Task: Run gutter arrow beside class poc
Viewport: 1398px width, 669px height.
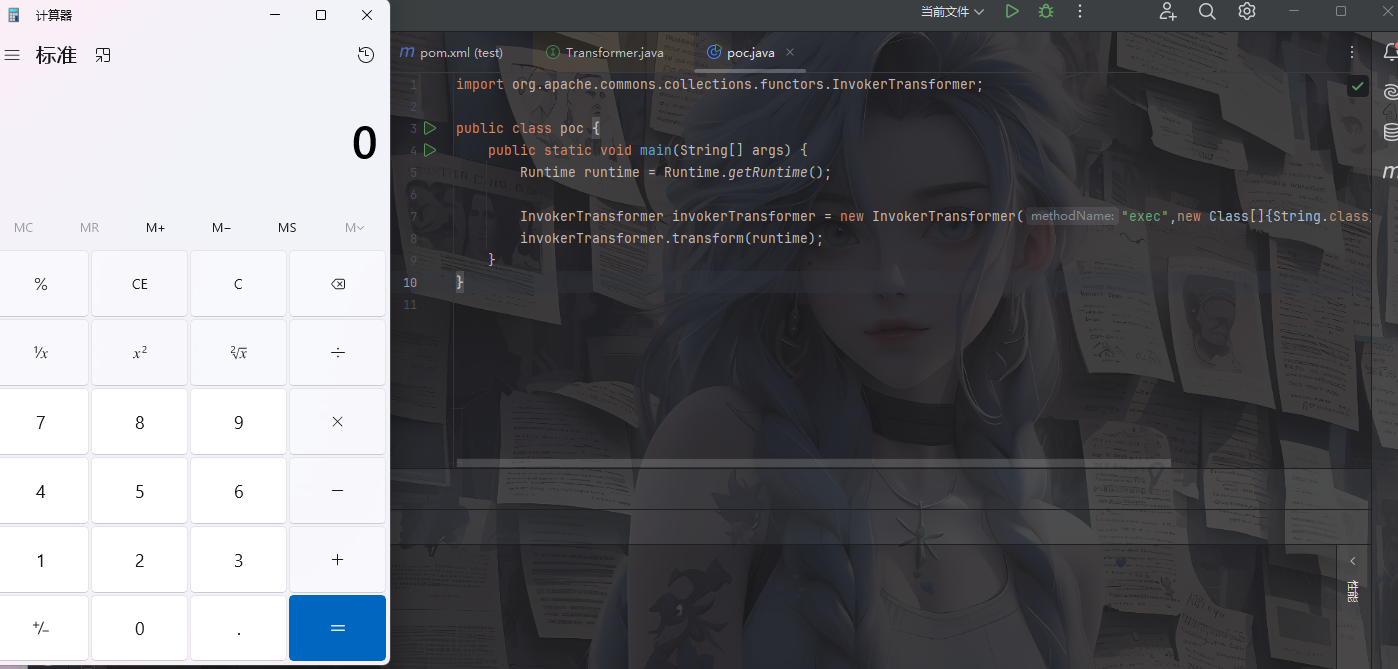Action: point(430,128)
